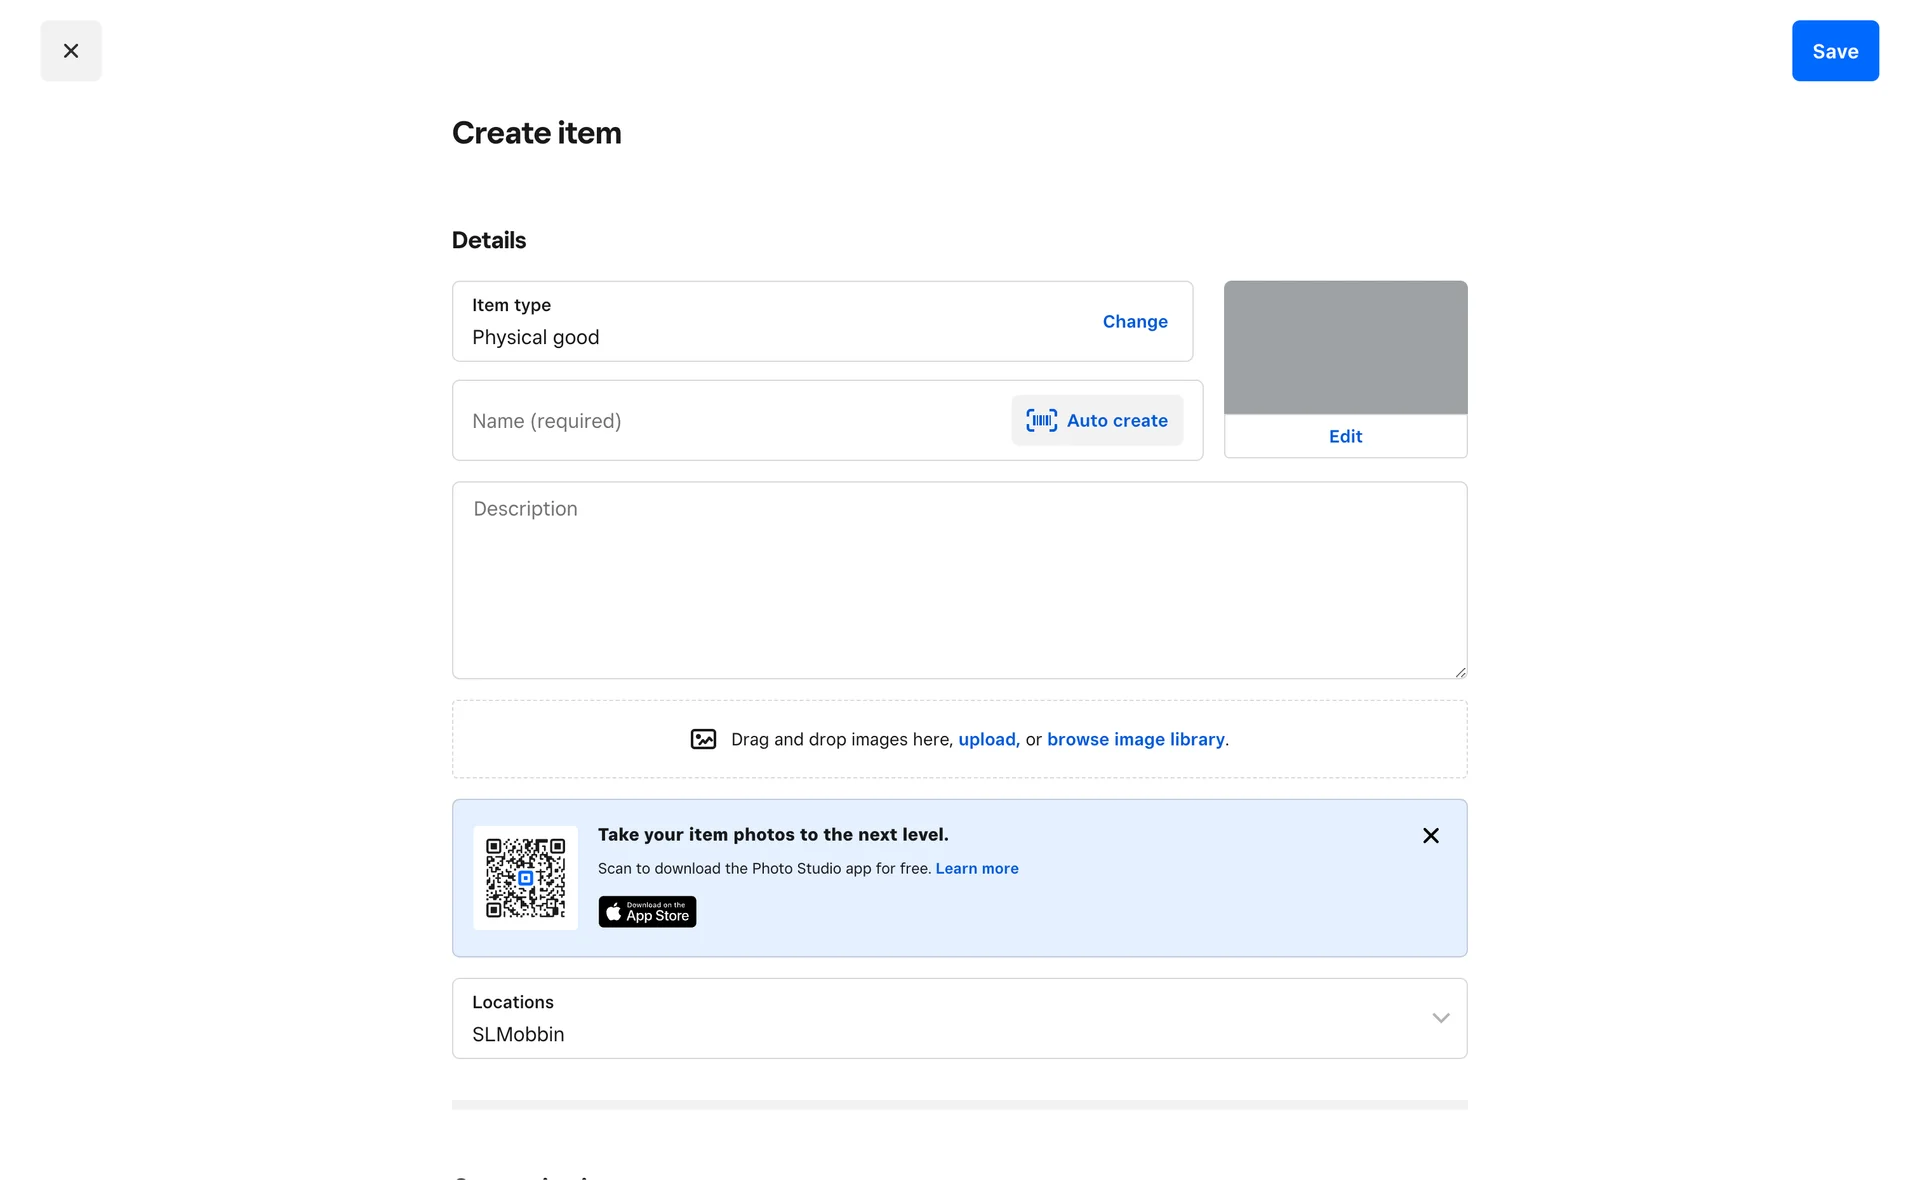Click the Photo Studio QR code
The width and height of the screenshot is (1920, 1200).
tap(525, 878)
